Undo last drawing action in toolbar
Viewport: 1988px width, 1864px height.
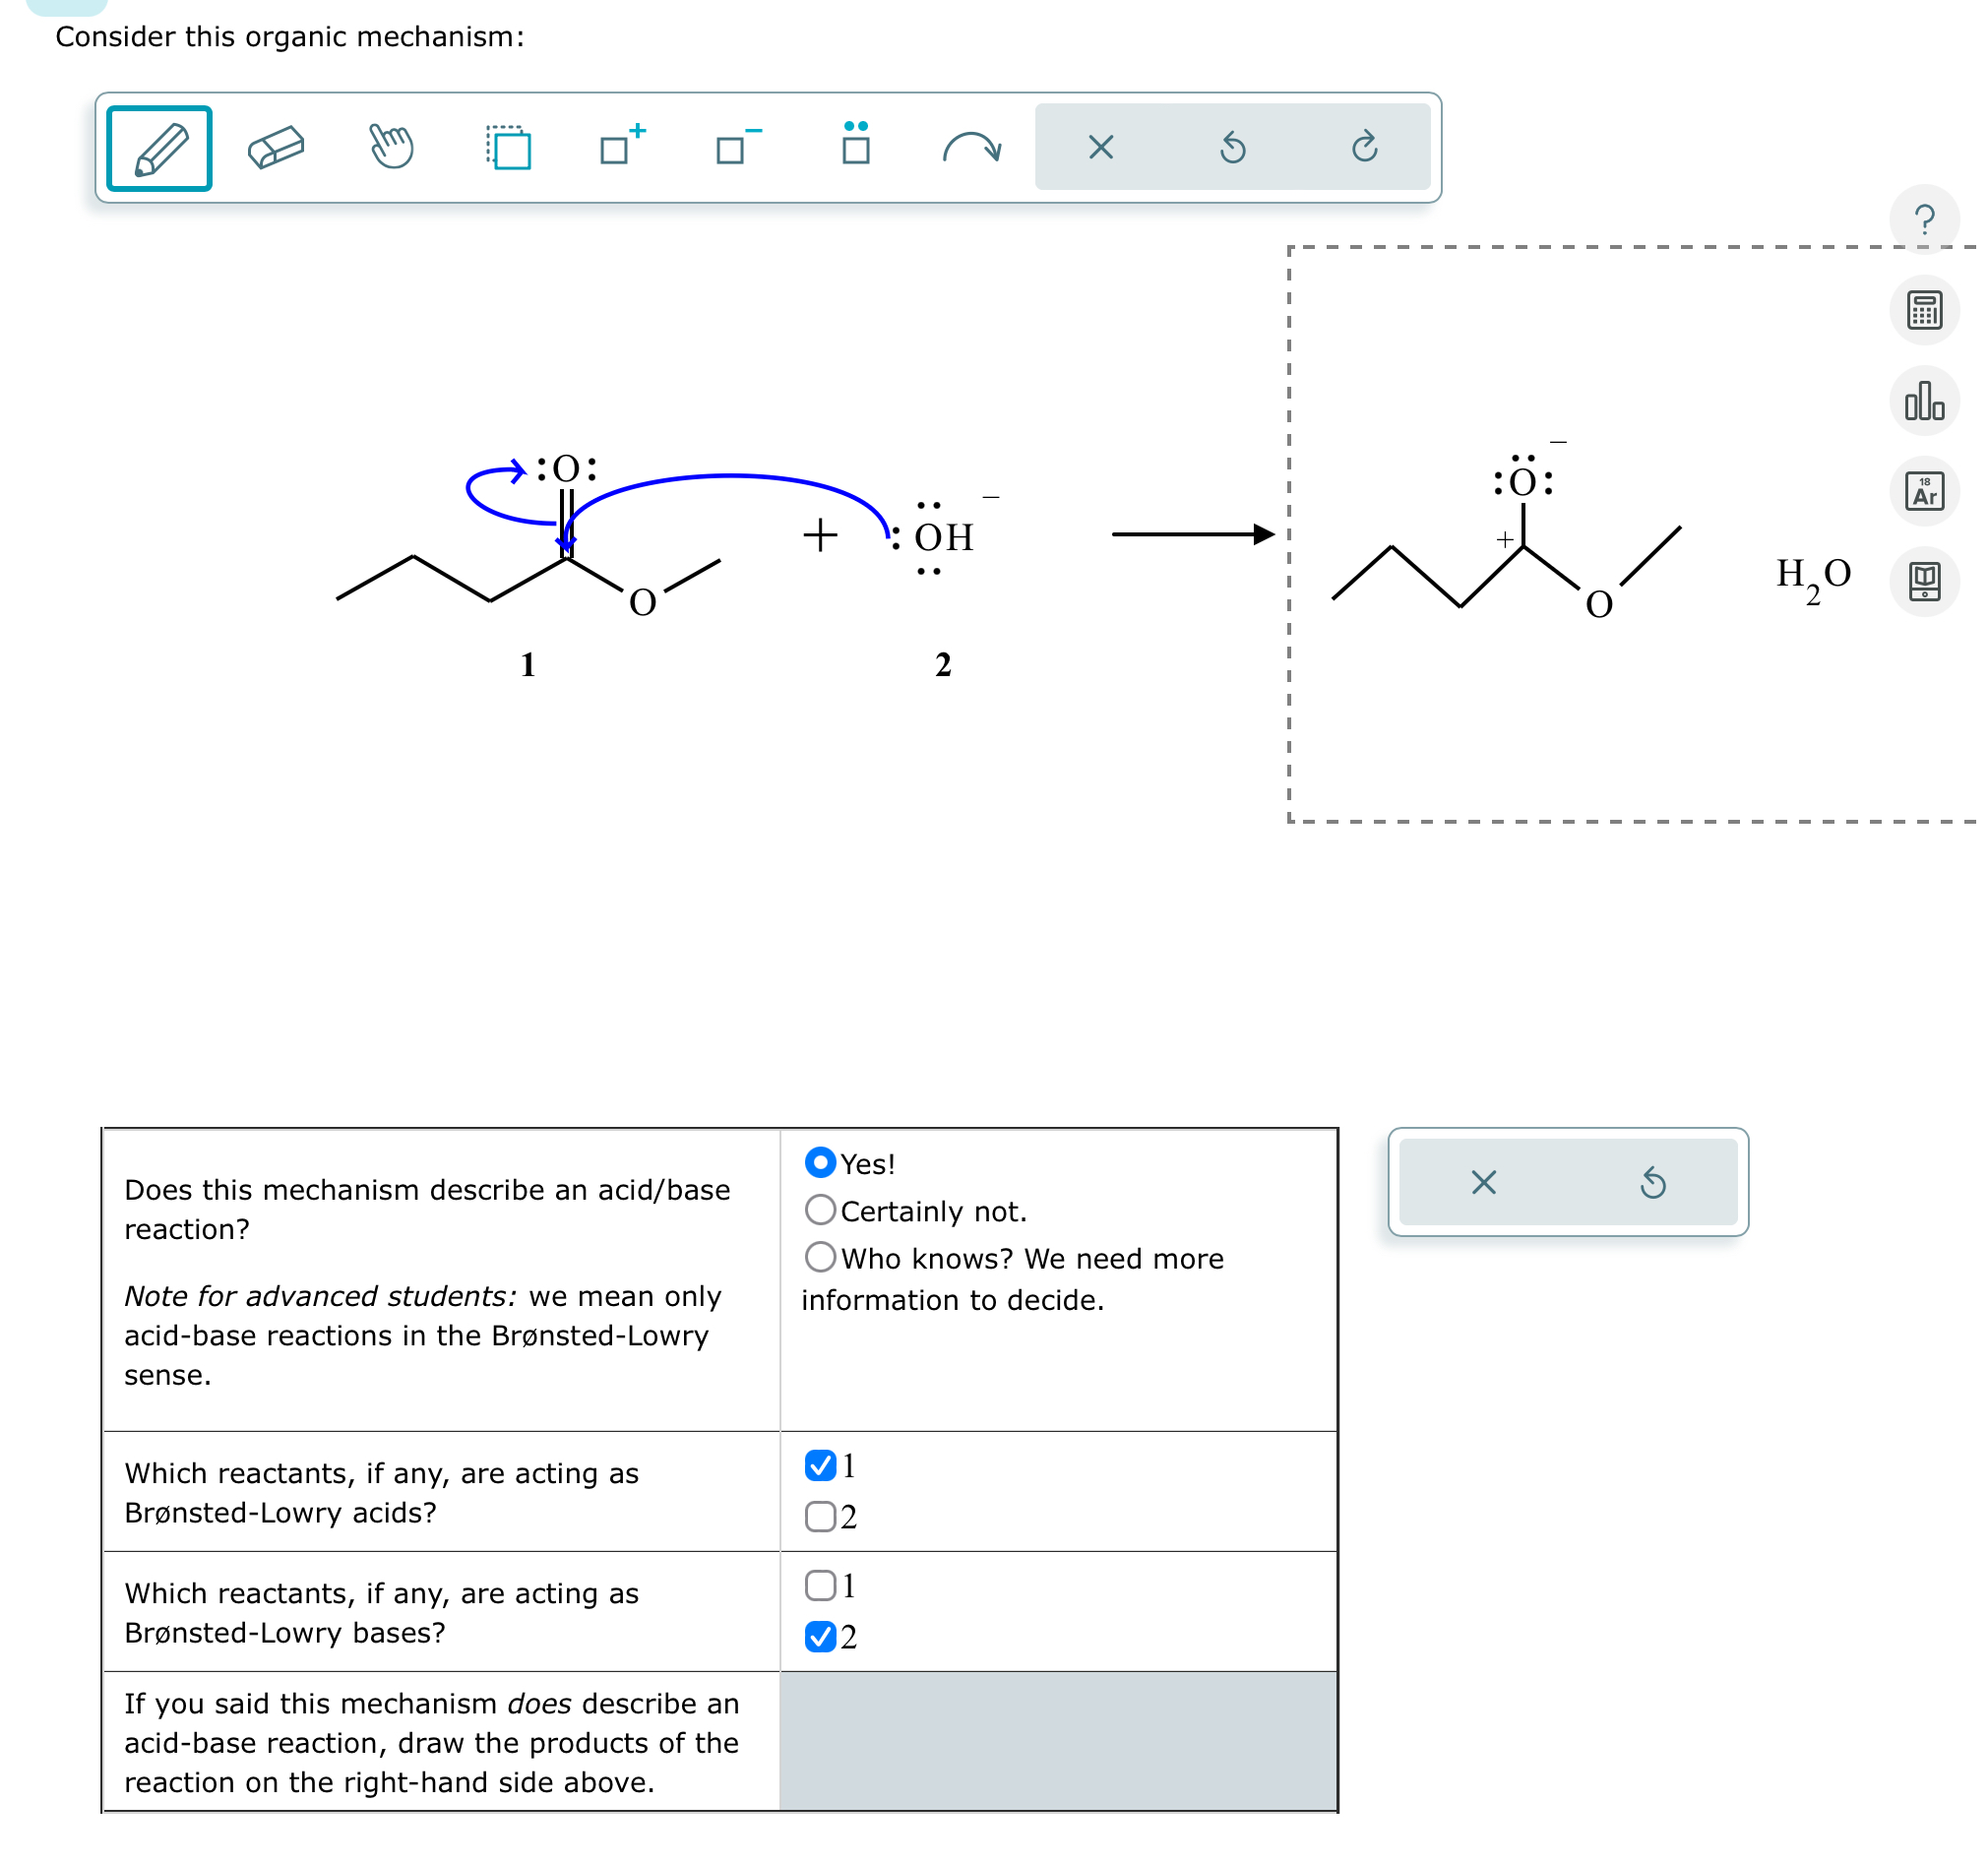pyautogui.click(x=1233, y=148)
